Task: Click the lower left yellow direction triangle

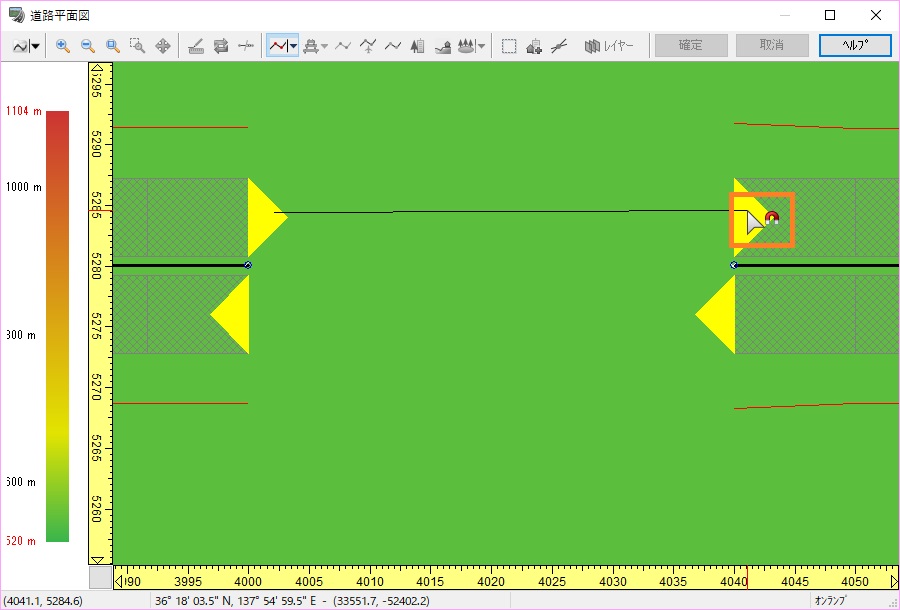Action: 234,314
